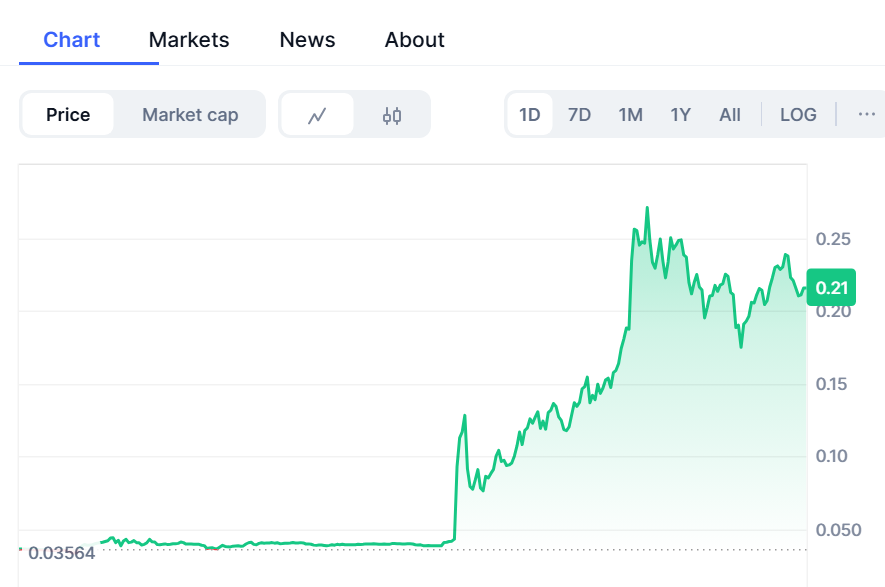The image size is (885, 587).
Task: Go to the Markets tab
Action: click(x=189, y=40)
